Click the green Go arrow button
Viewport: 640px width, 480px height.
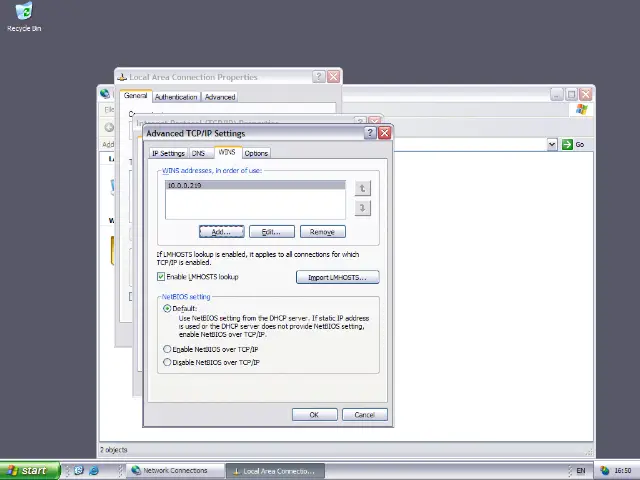[573, 144]
